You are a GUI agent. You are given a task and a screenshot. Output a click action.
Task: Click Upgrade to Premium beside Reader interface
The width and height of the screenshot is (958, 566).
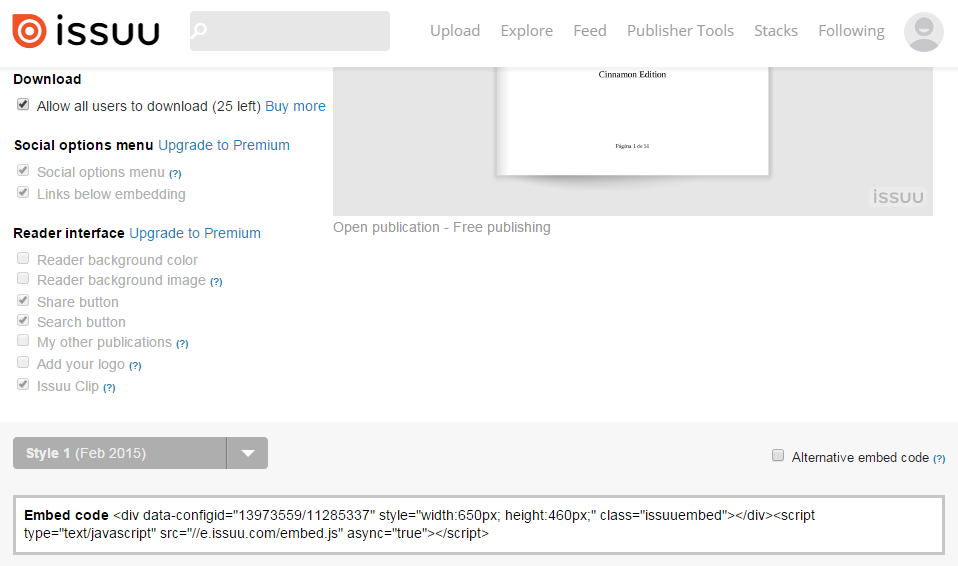click(195, 233)
